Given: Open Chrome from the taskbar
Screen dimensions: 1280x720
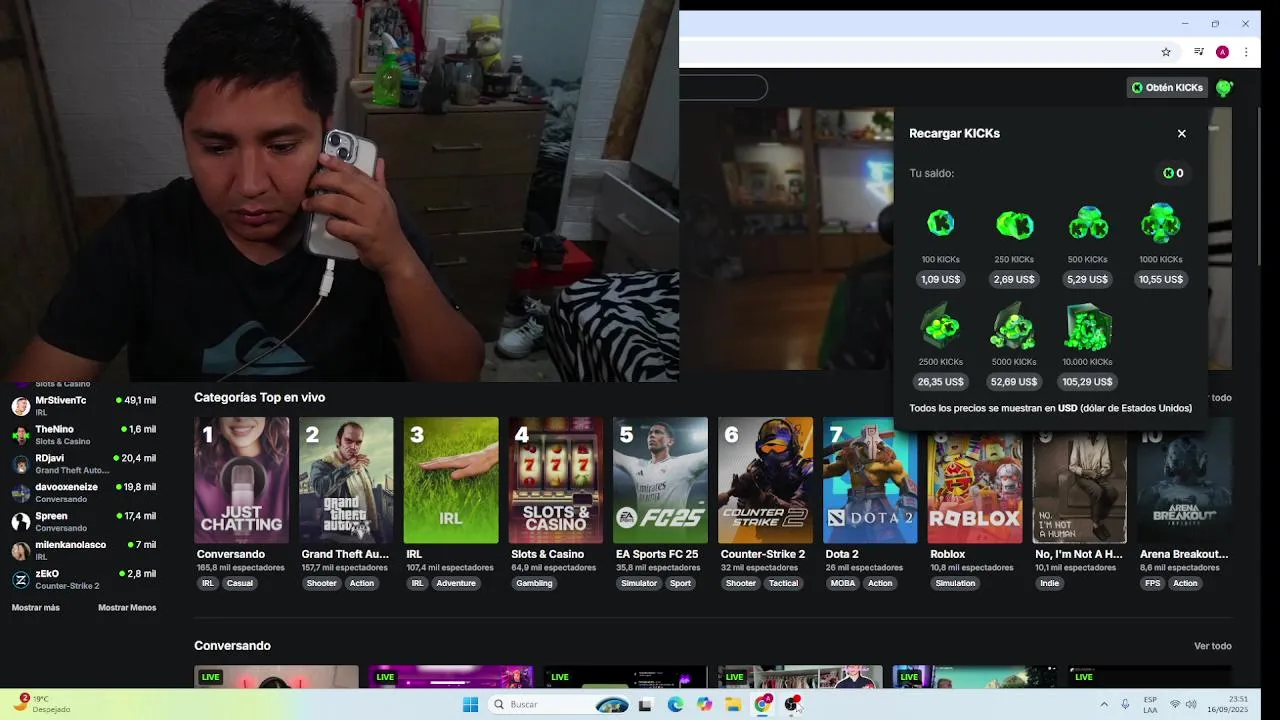Looking at the screenshot, I should click(x=762, y=704).
